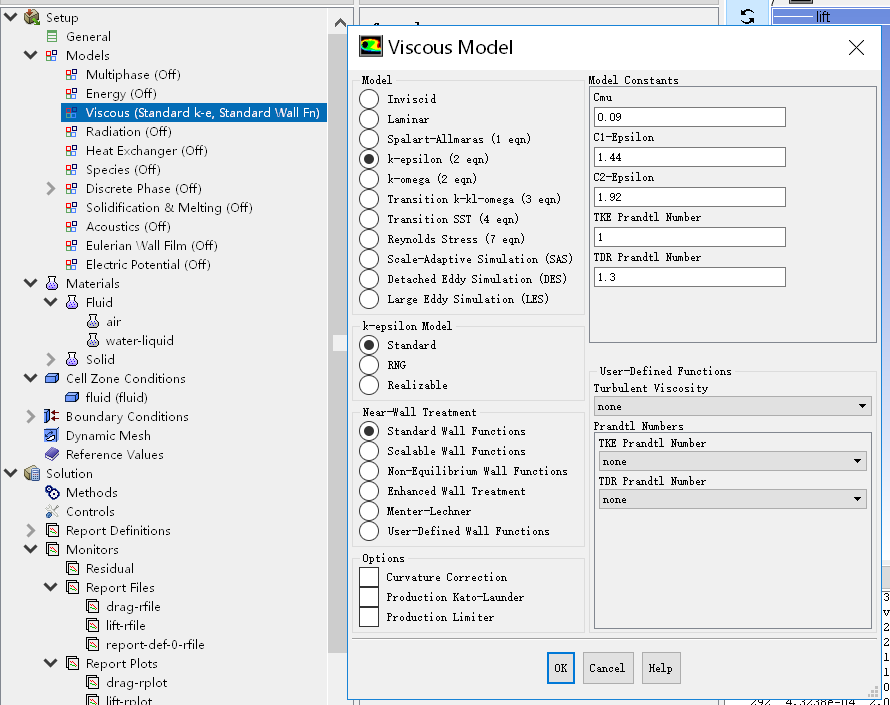Choose k-omega (2 eqn) model

tap(369, 179)
